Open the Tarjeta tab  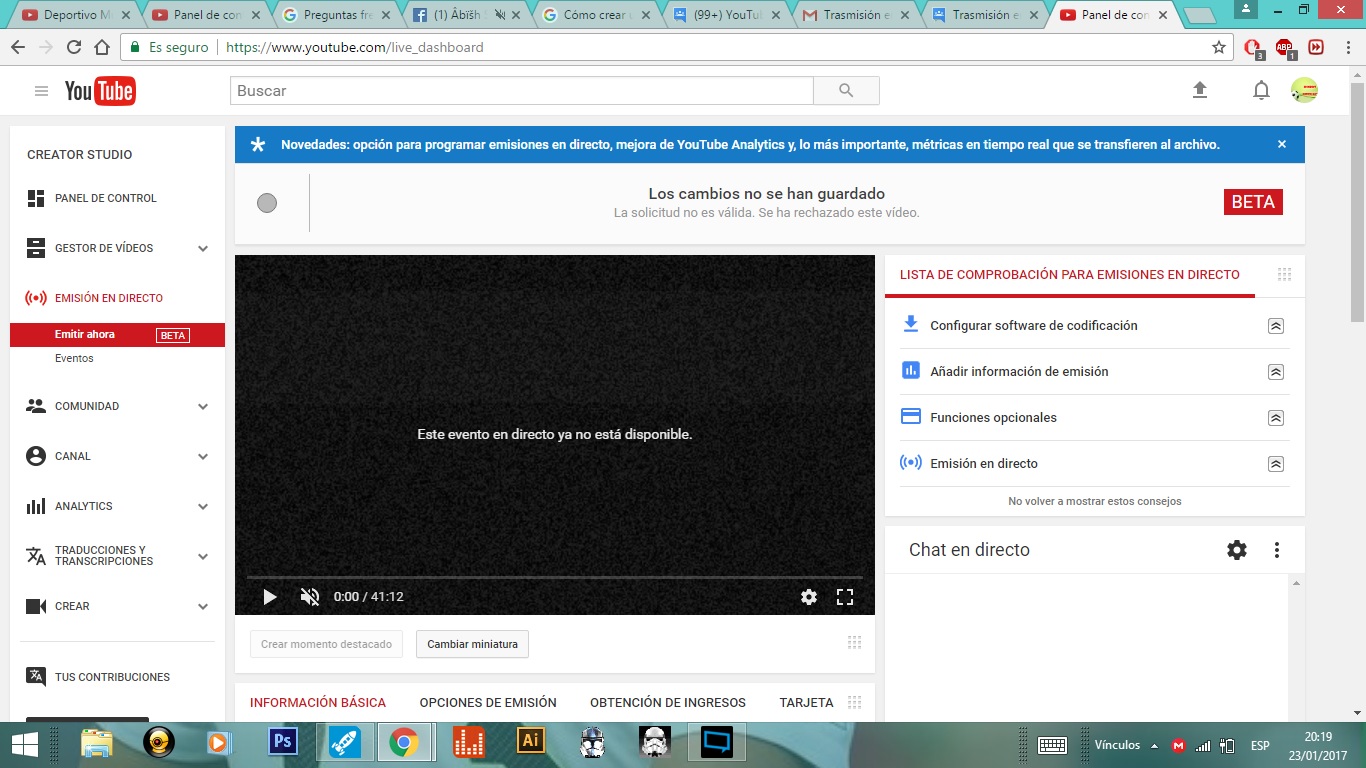tap(806, 703)
